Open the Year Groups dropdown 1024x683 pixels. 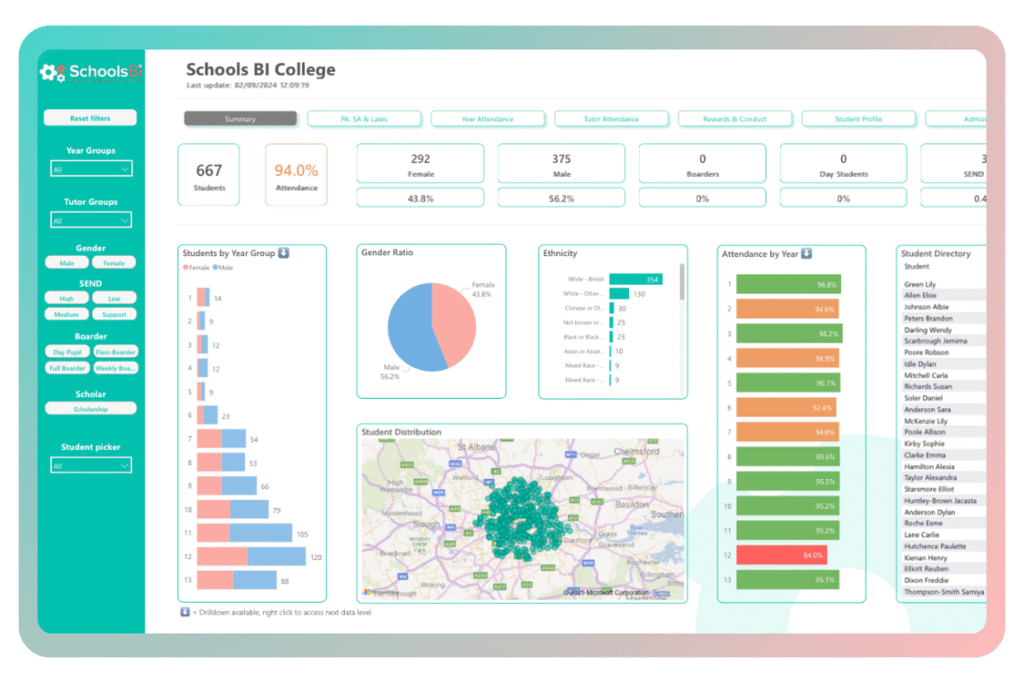(90, 170)
